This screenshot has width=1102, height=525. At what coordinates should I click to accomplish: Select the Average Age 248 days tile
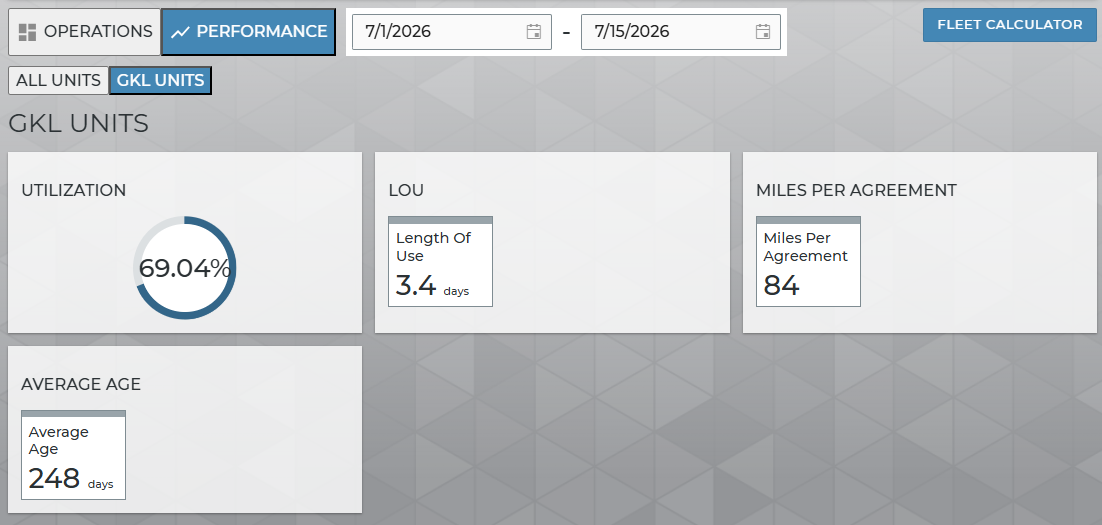(x=73, y=455)
